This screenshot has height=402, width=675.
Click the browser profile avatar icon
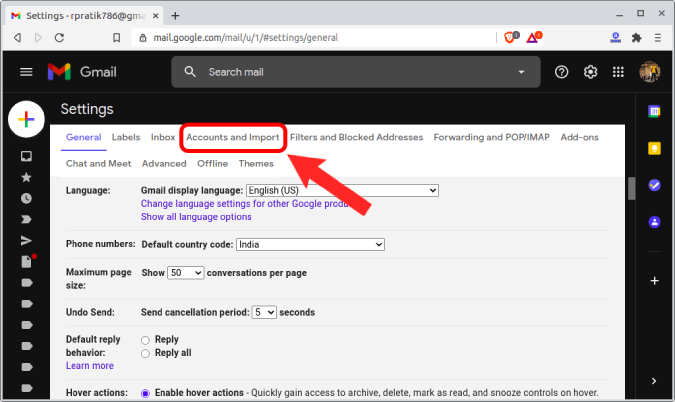(x=616, y=38)
